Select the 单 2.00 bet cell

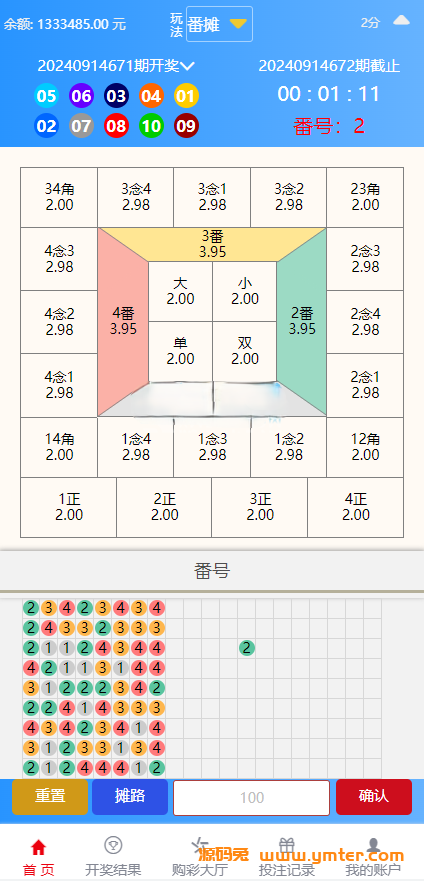[180, 351]
